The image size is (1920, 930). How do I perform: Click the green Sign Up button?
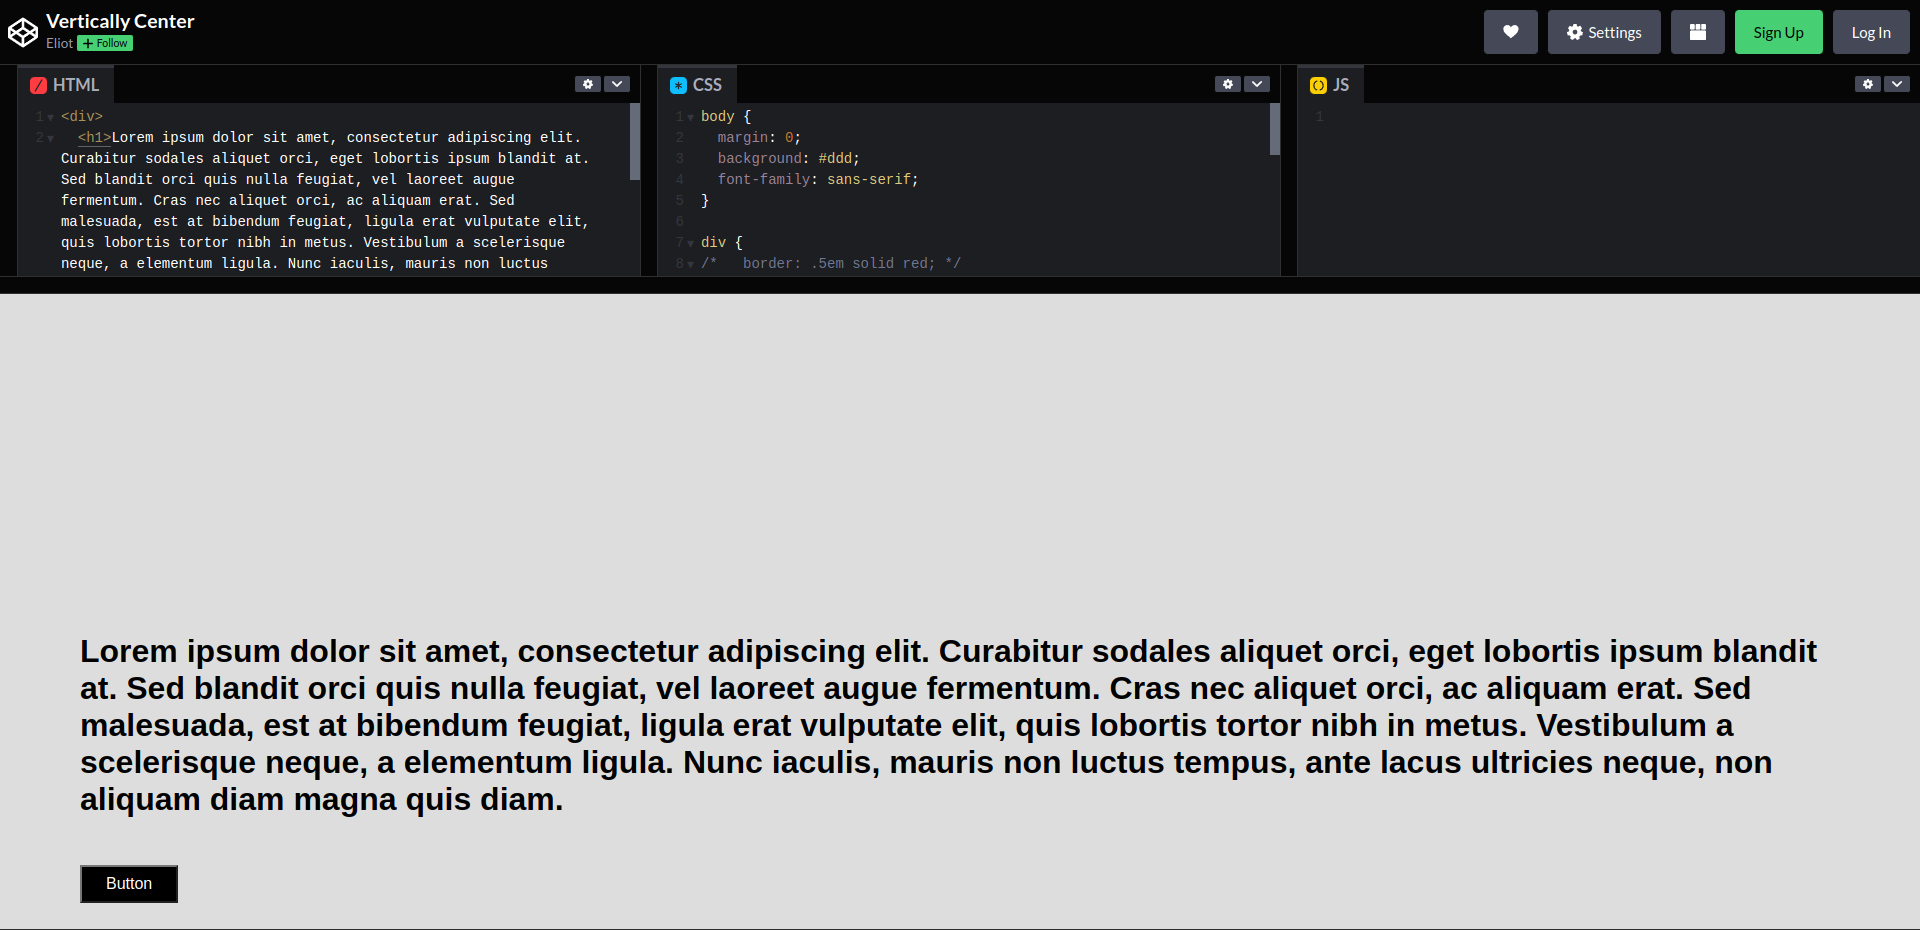click(1778, 32)
